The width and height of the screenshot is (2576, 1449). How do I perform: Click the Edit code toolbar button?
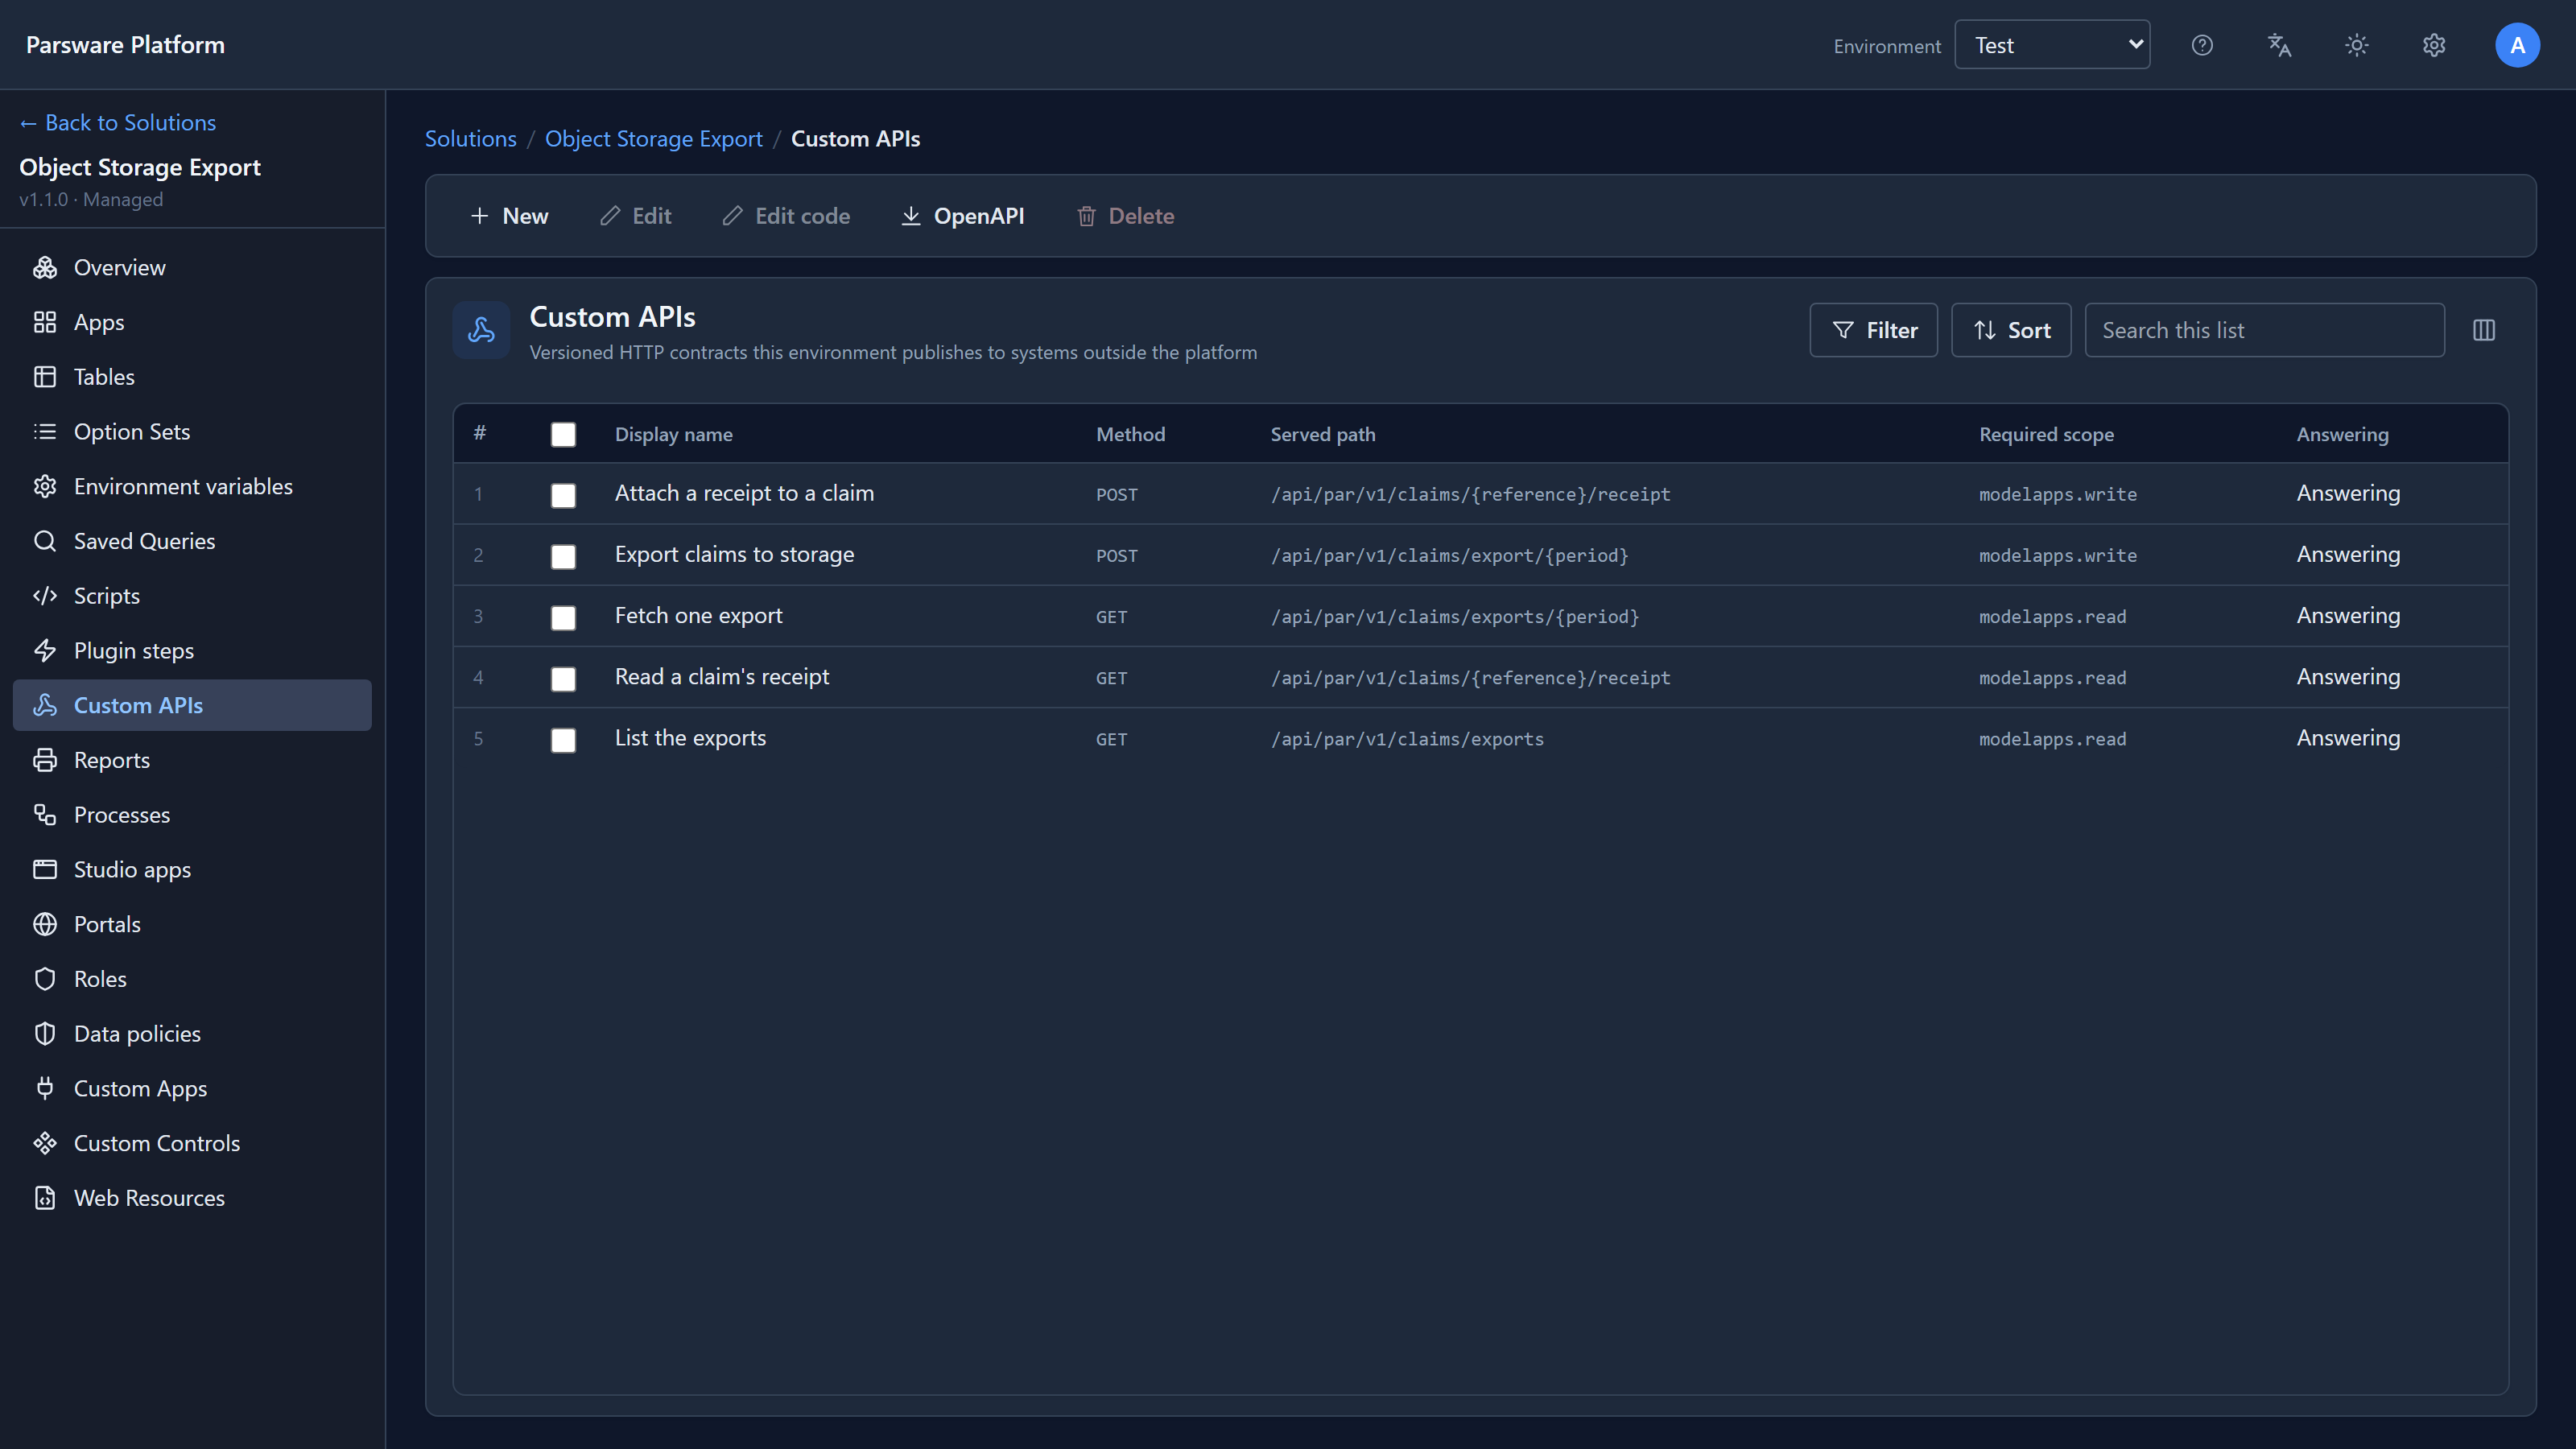[x=786, y=216]
